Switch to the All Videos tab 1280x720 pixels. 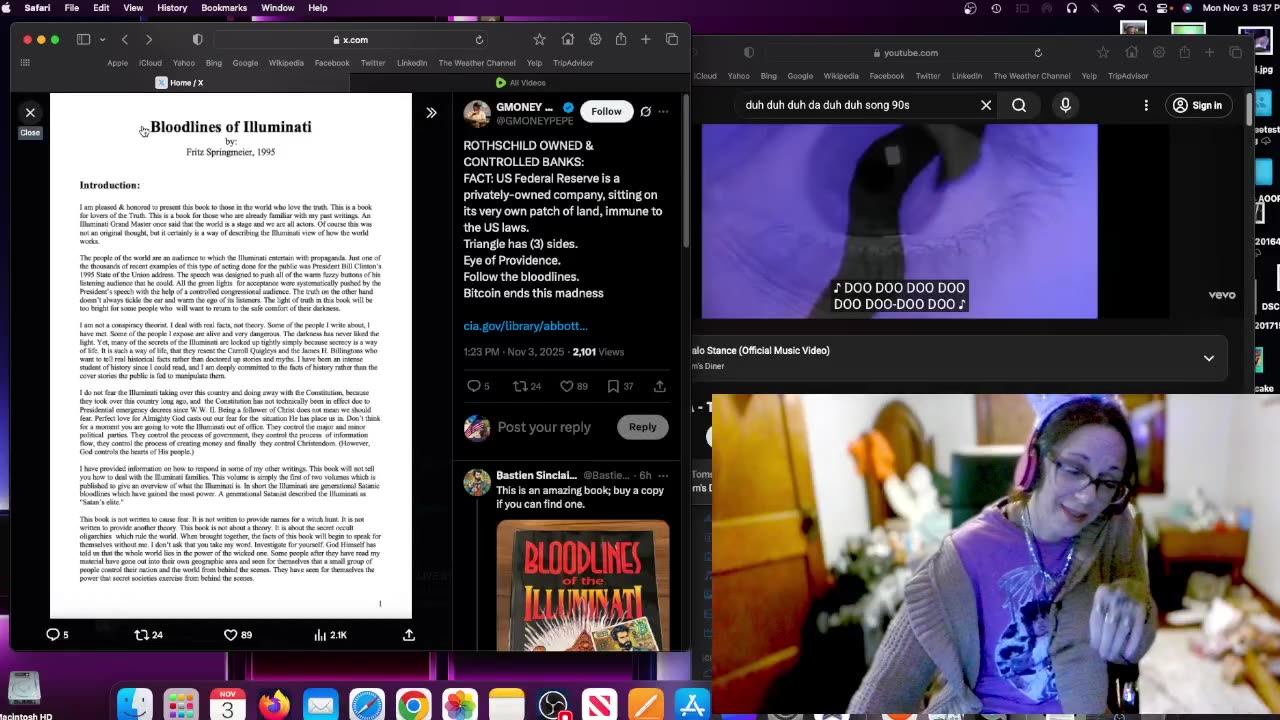[521, 83]
